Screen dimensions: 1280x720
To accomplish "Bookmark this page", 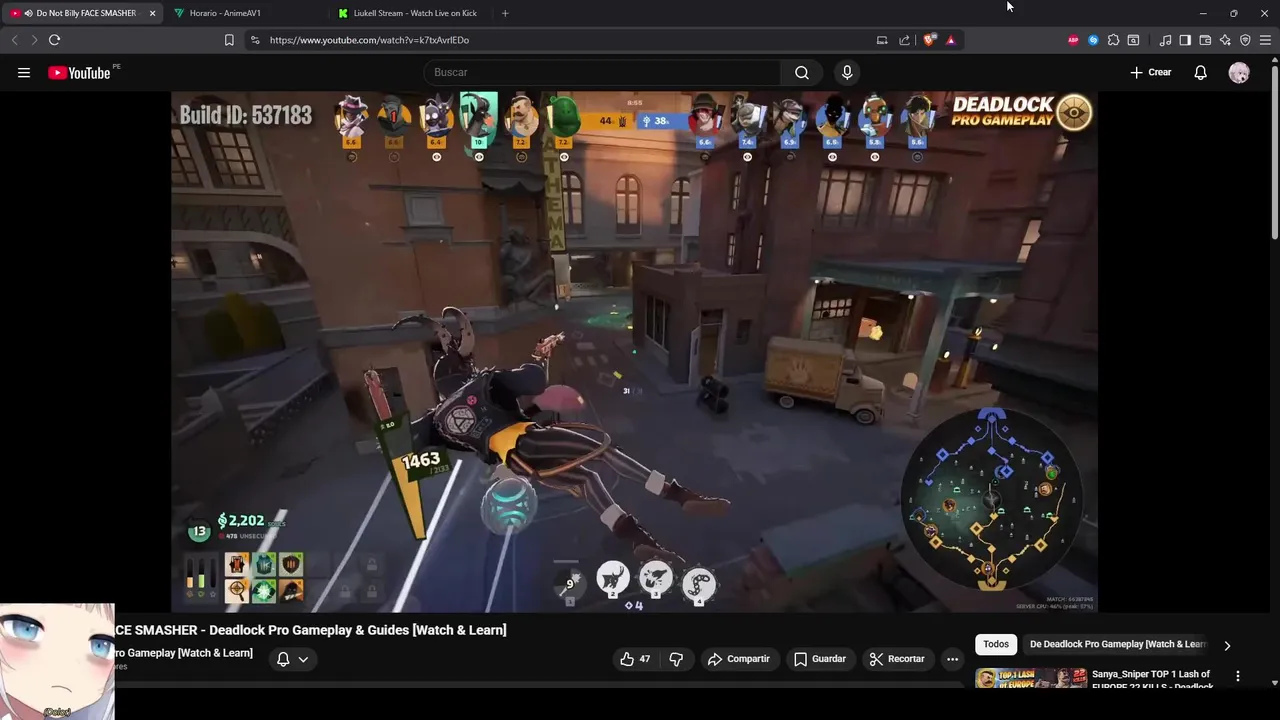I will click(x=229, y=40).
